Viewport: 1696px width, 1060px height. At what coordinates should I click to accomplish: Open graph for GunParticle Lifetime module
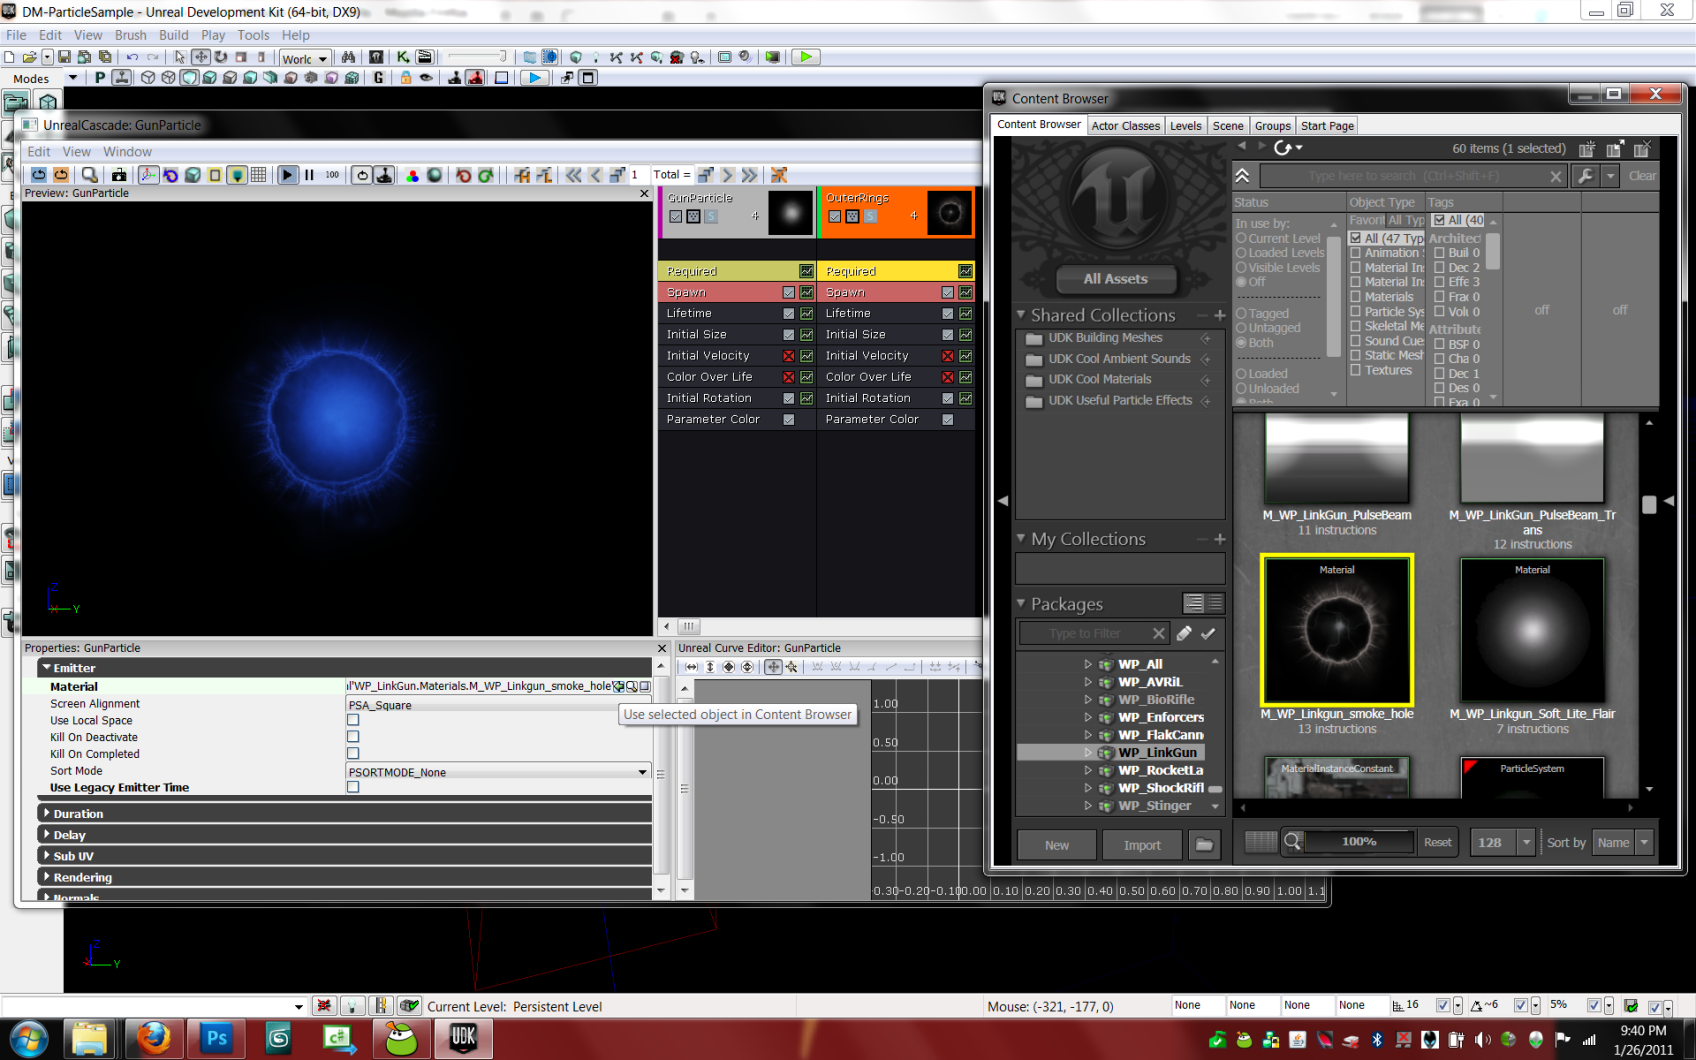(806, 313)
